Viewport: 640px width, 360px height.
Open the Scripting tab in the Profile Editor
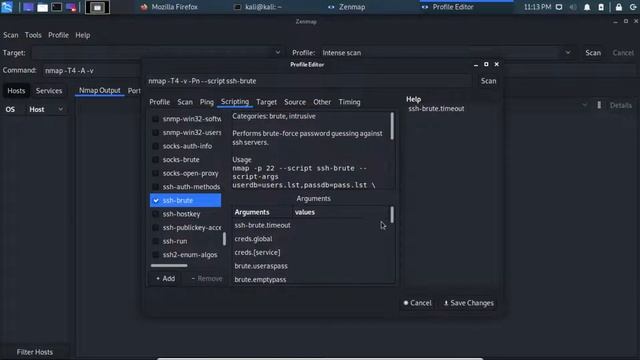[235, 102]
